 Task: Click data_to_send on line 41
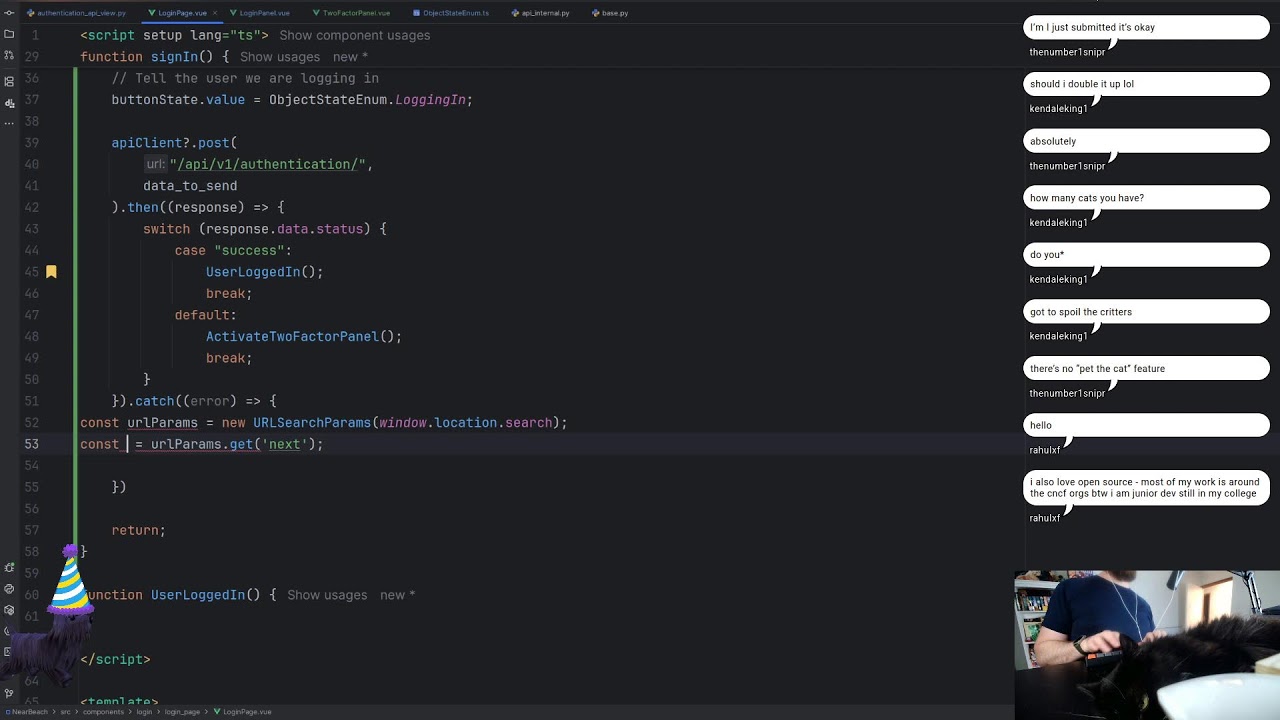point(190,186)
